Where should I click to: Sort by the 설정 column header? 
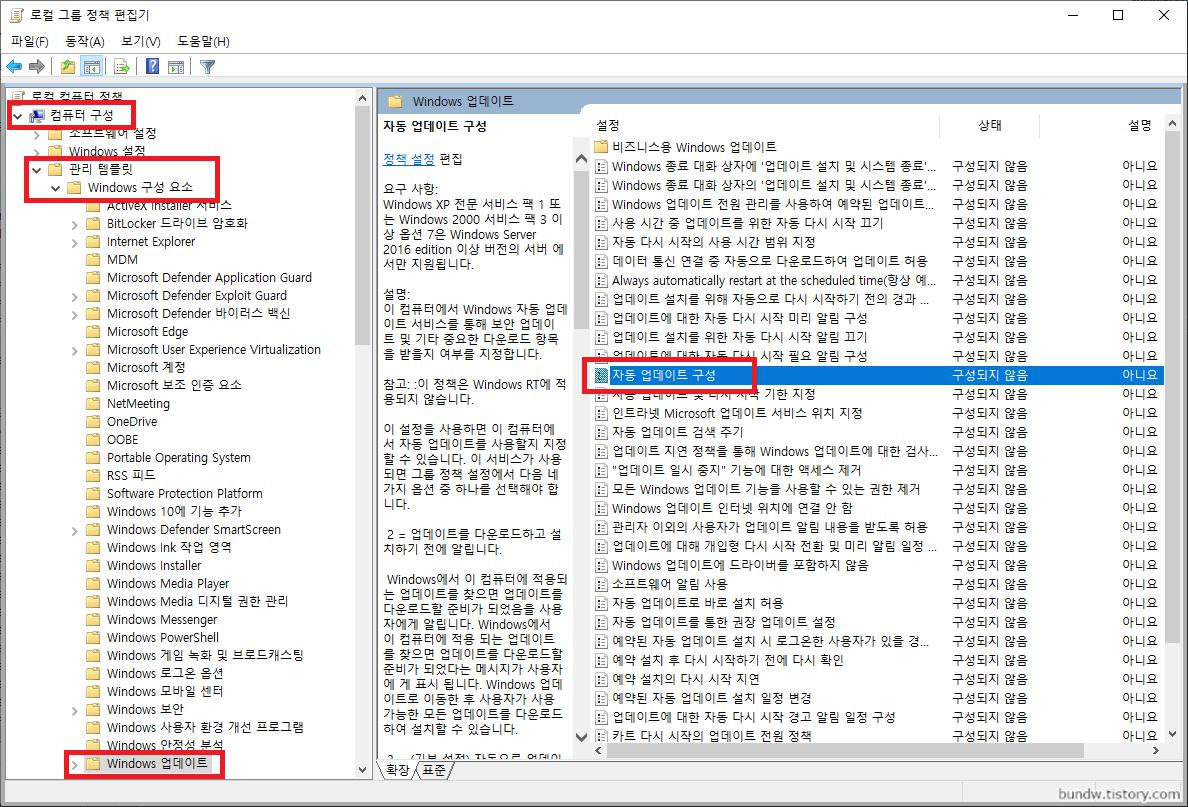(x=764, y=125)
